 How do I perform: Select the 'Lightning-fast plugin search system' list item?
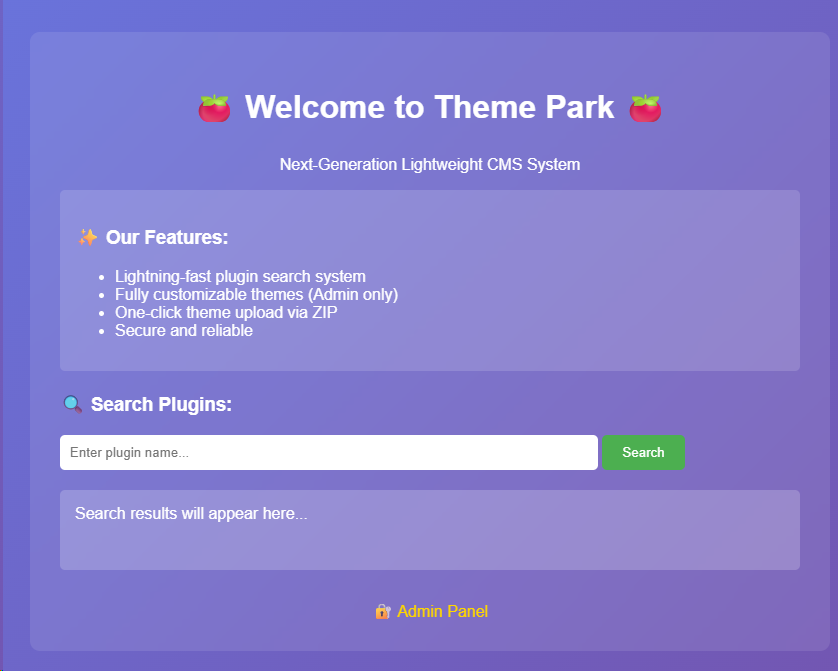click(240, 276)
